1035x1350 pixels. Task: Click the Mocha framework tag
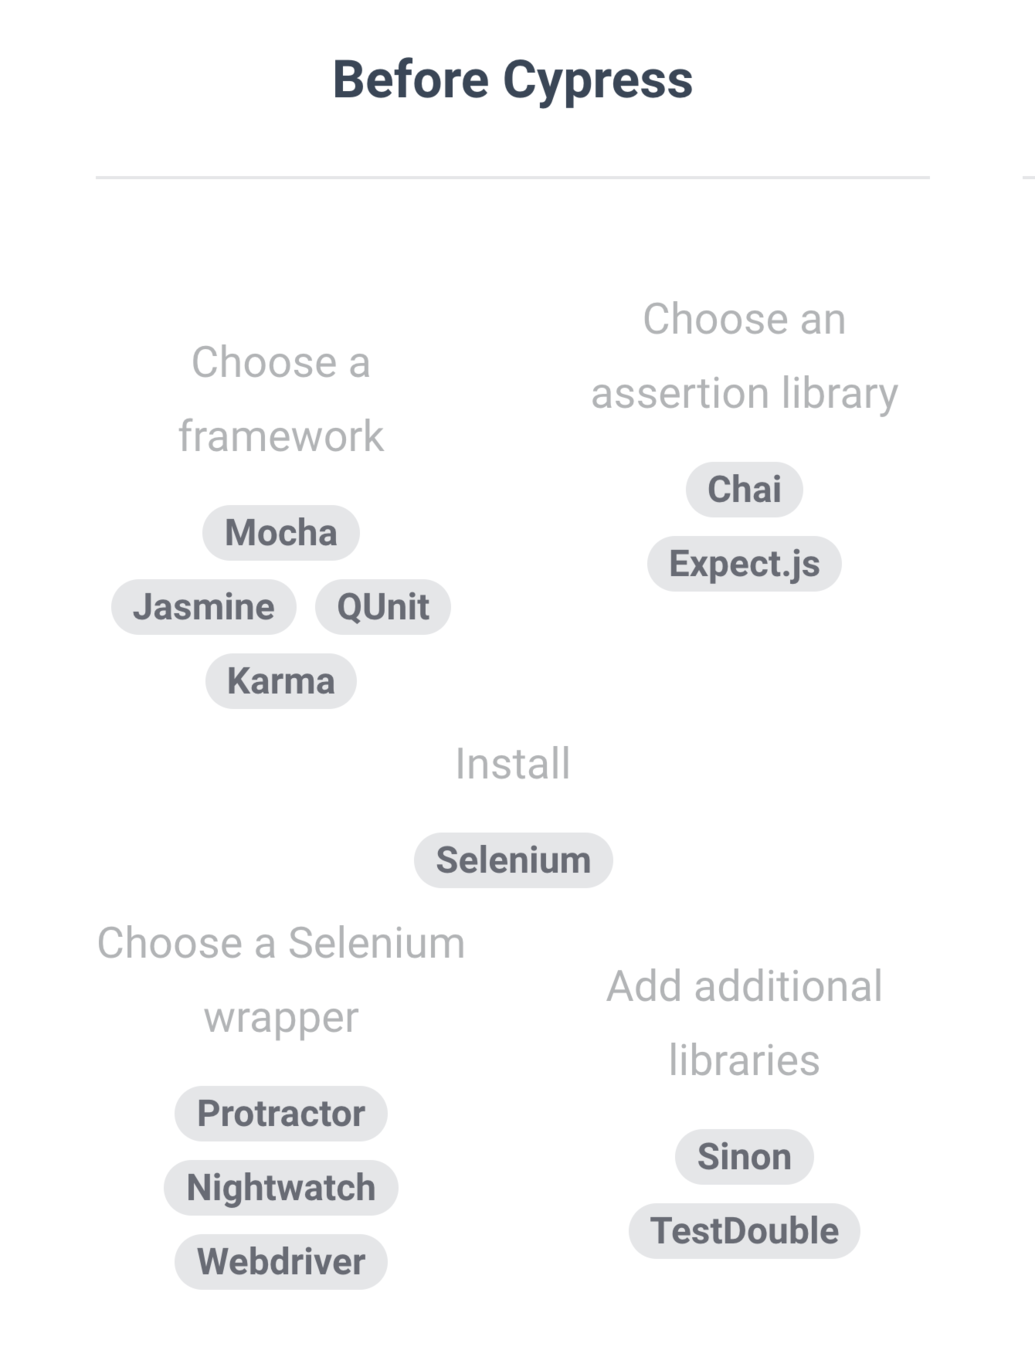281,533
